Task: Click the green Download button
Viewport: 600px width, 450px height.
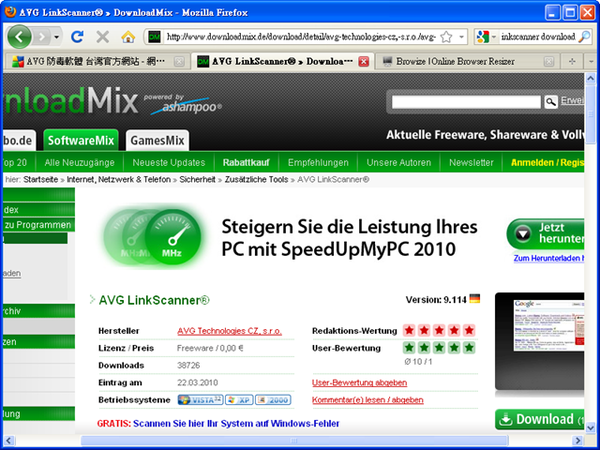Action: (540, 419)
